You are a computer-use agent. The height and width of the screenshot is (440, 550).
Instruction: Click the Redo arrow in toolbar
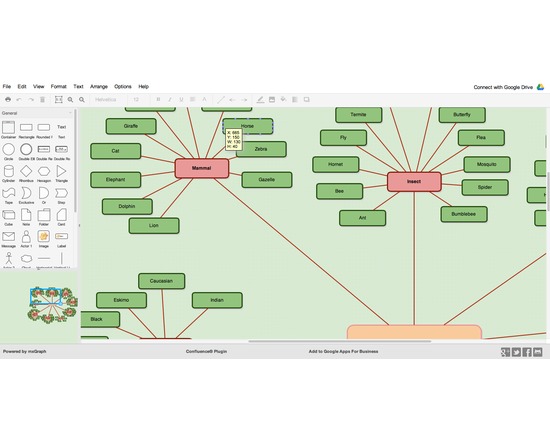(31, 100)
